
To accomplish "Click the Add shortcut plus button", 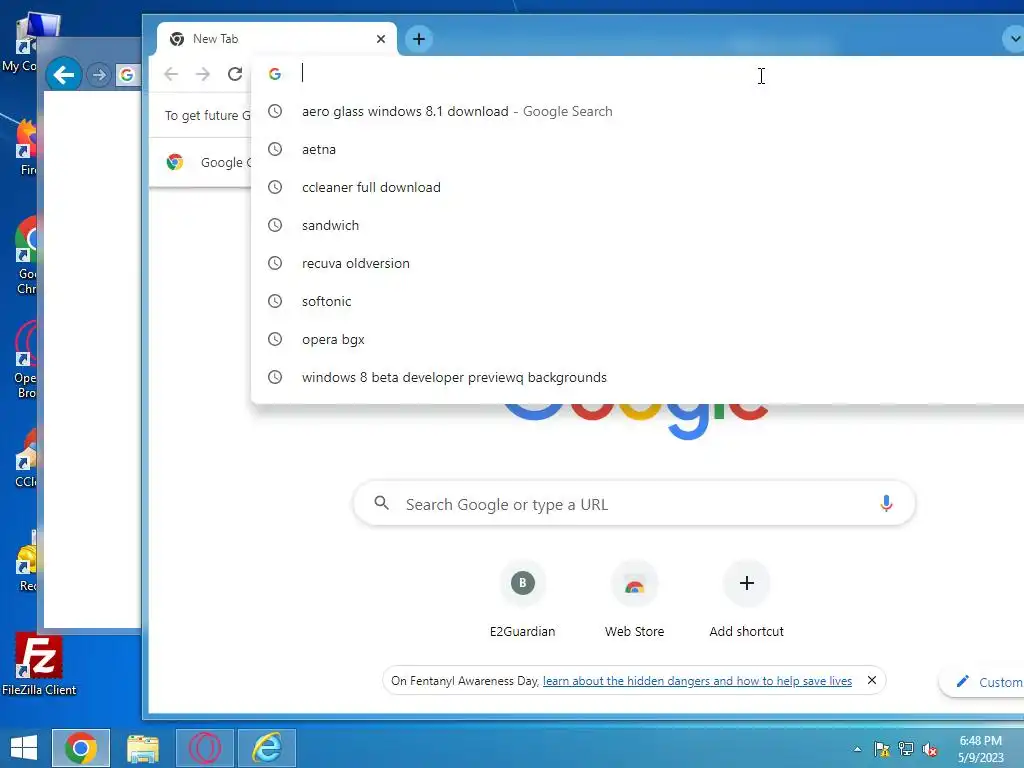I will (746, 583).
